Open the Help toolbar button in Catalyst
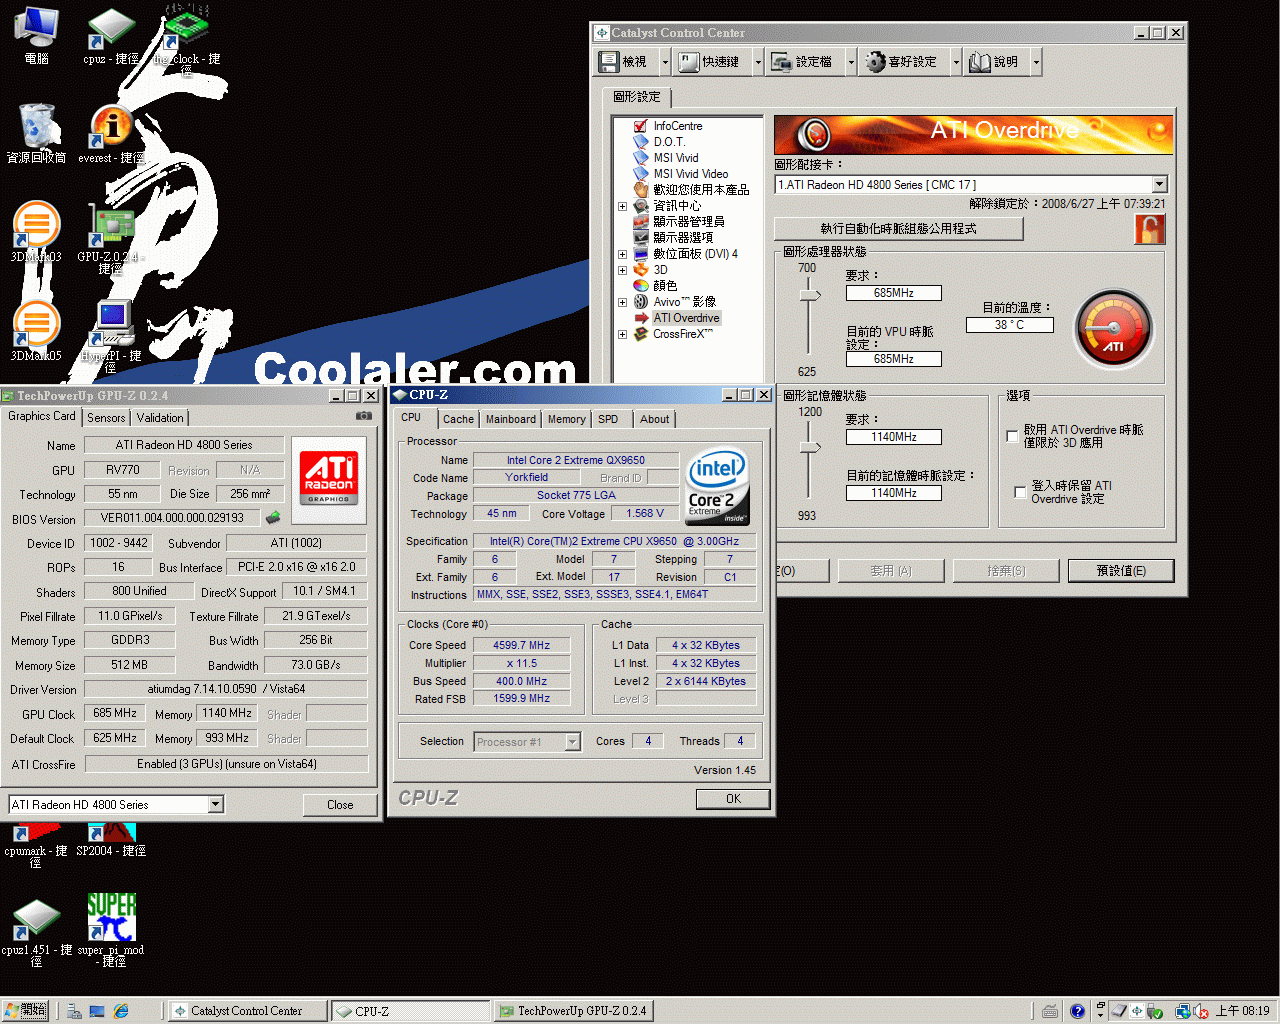 click(996, 62)
